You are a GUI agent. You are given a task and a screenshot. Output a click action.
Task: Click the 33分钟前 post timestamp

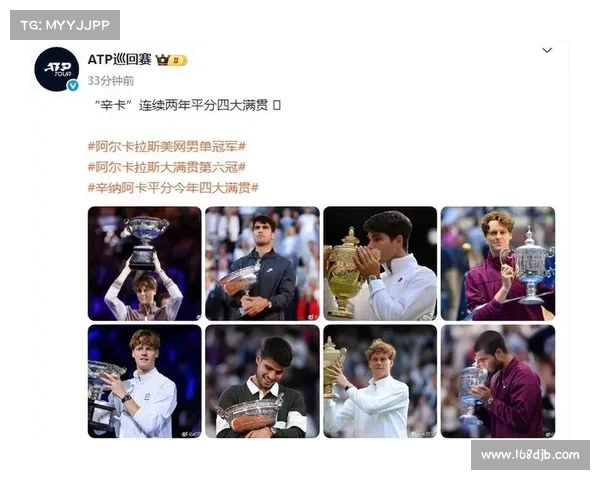[x=111, y=81]
